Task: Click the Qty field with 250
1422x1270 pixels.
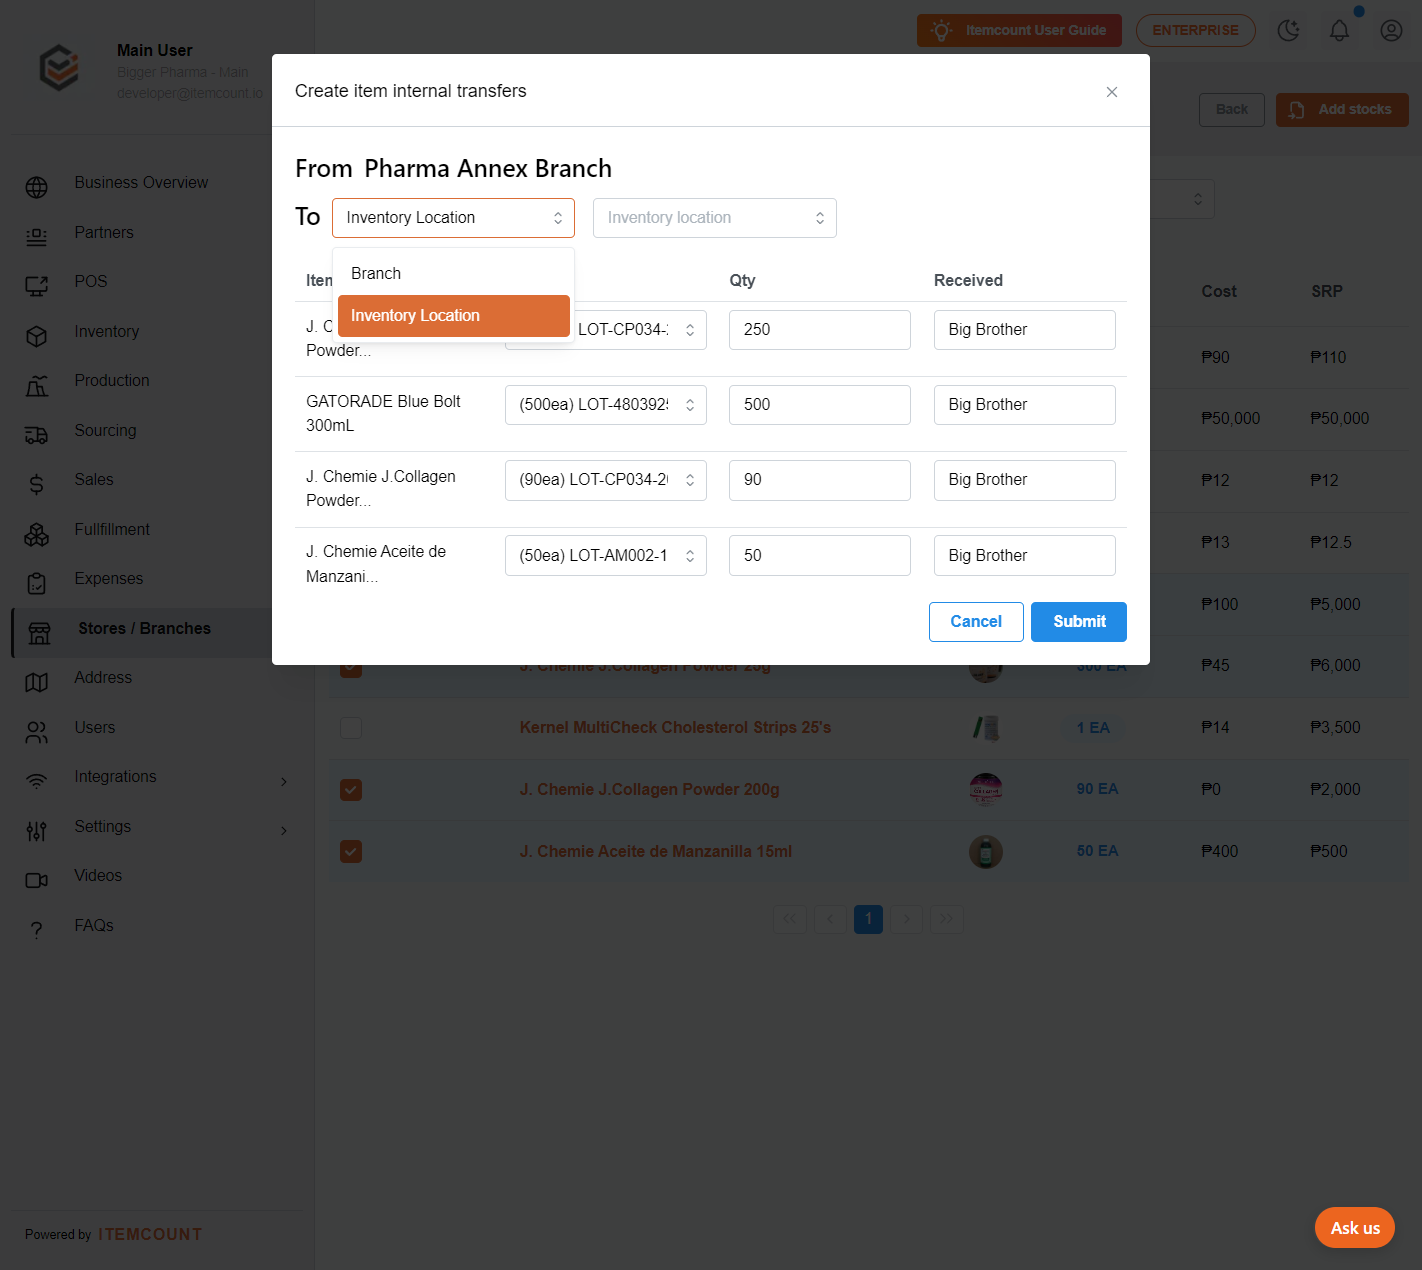Action: [820, 330]
